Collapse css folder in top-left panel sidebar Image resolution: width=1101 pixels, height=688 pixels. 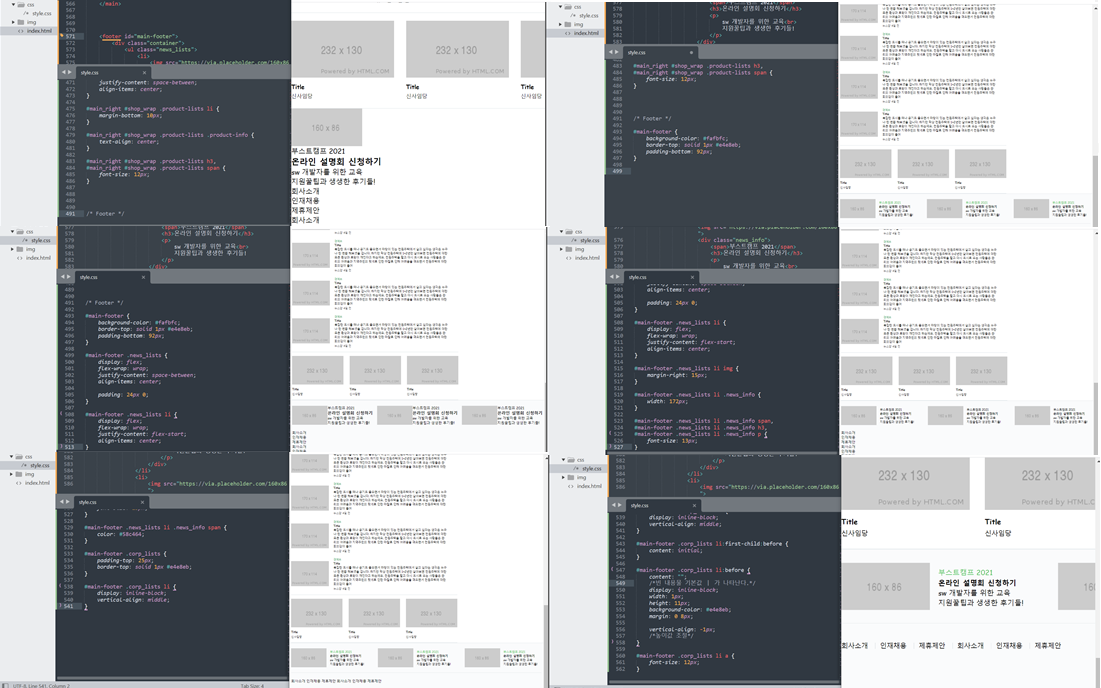point(13,5)
